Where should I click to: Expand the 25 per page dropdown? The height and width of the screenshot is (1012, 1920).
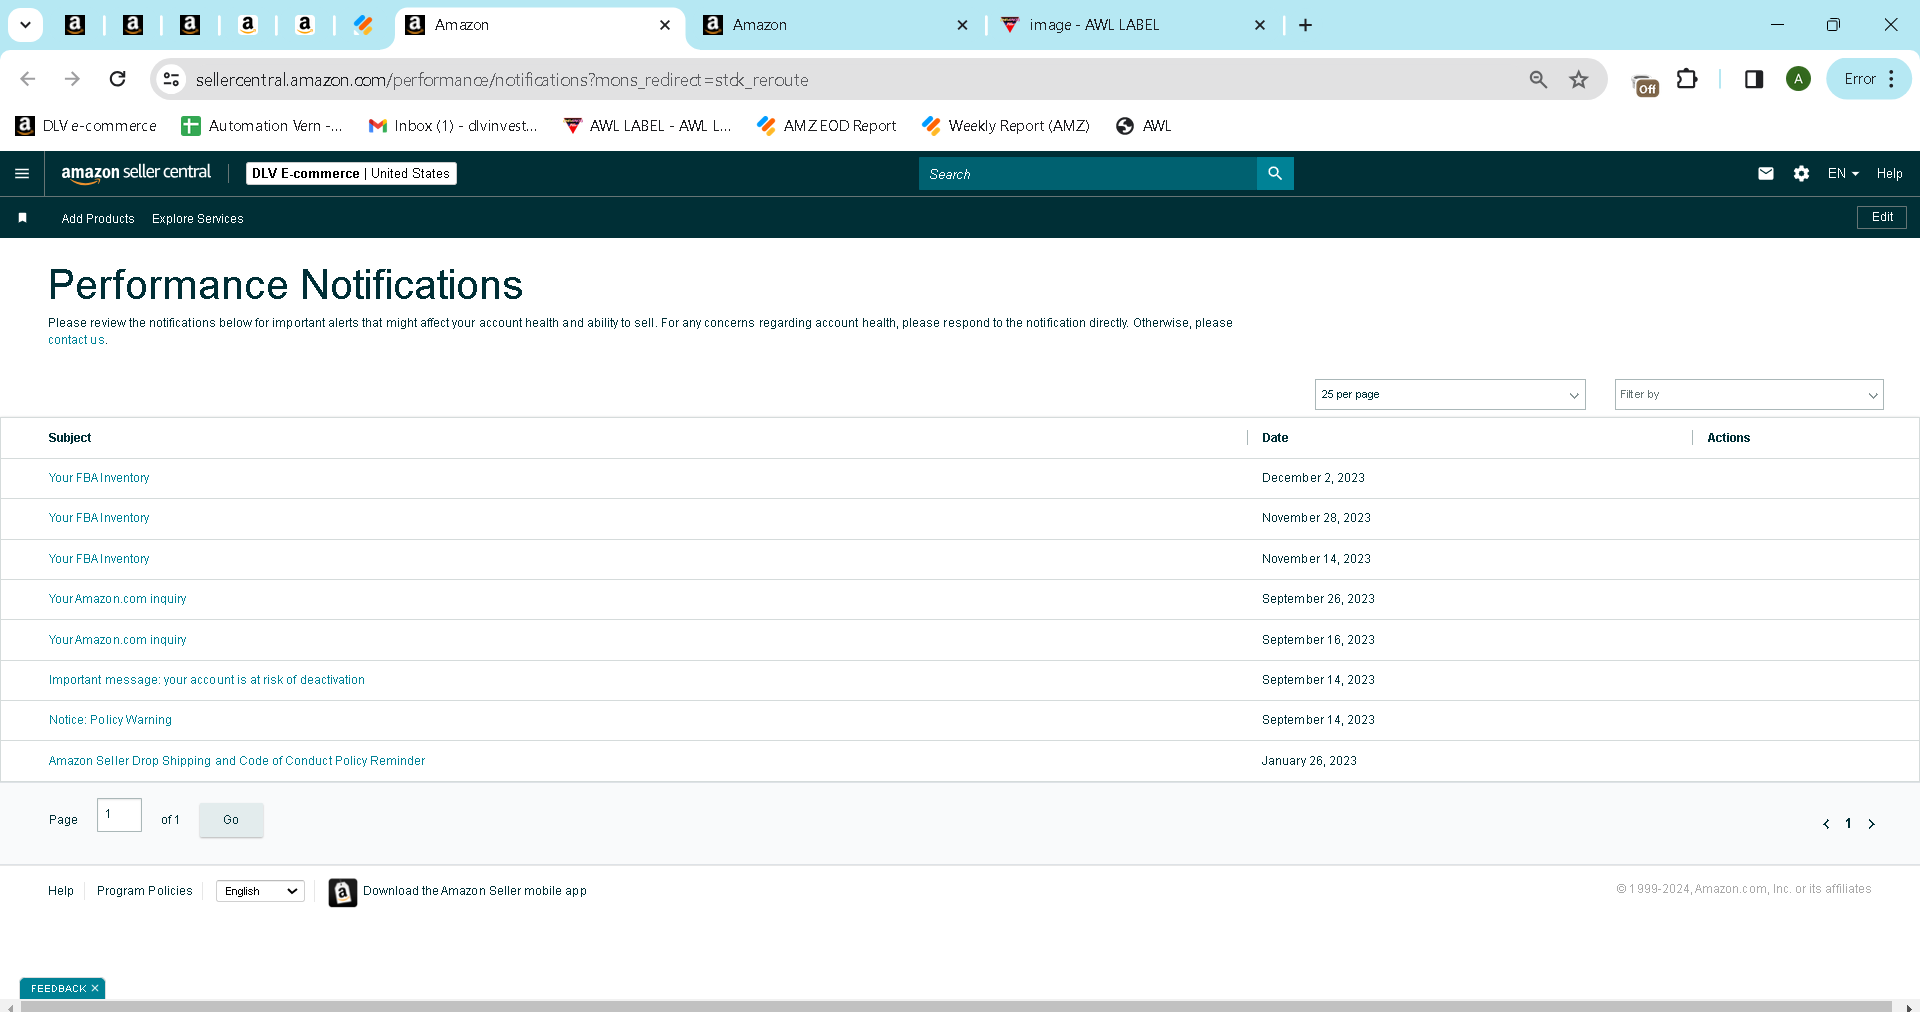click(1450, 395)
